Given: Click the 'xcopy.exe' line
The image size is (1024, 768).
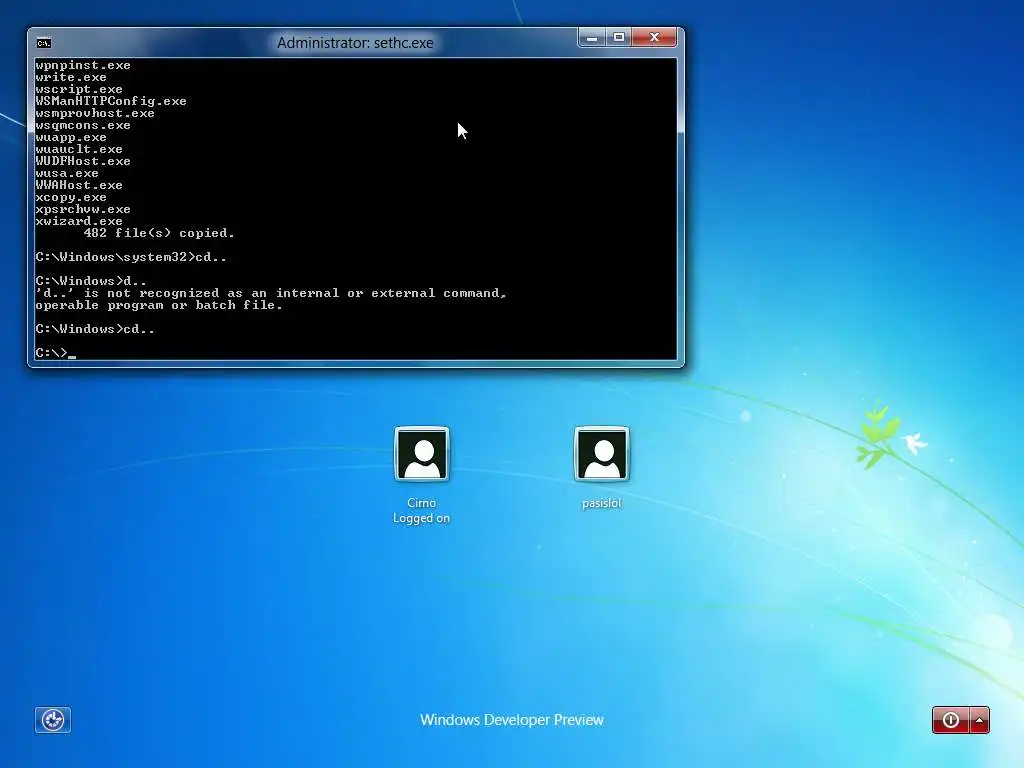Looking at the screenshot, I should [x=71, y=197].
